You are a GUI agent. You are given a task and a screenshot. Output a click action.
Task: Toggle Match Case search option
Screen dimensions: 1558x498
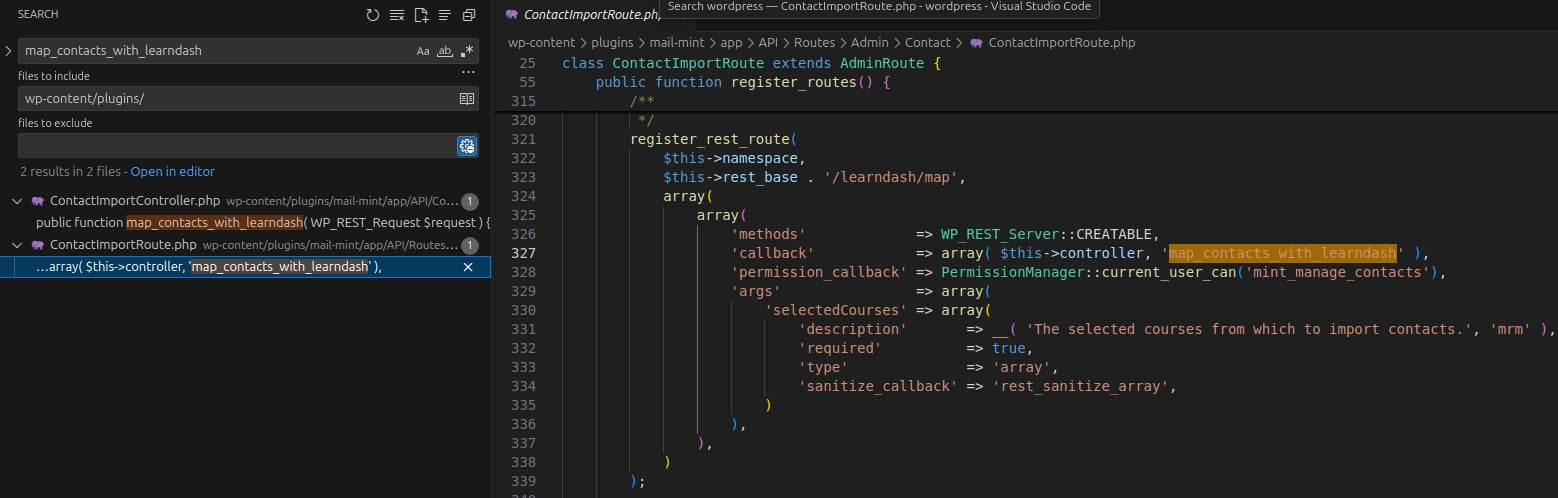click(424, 51)
